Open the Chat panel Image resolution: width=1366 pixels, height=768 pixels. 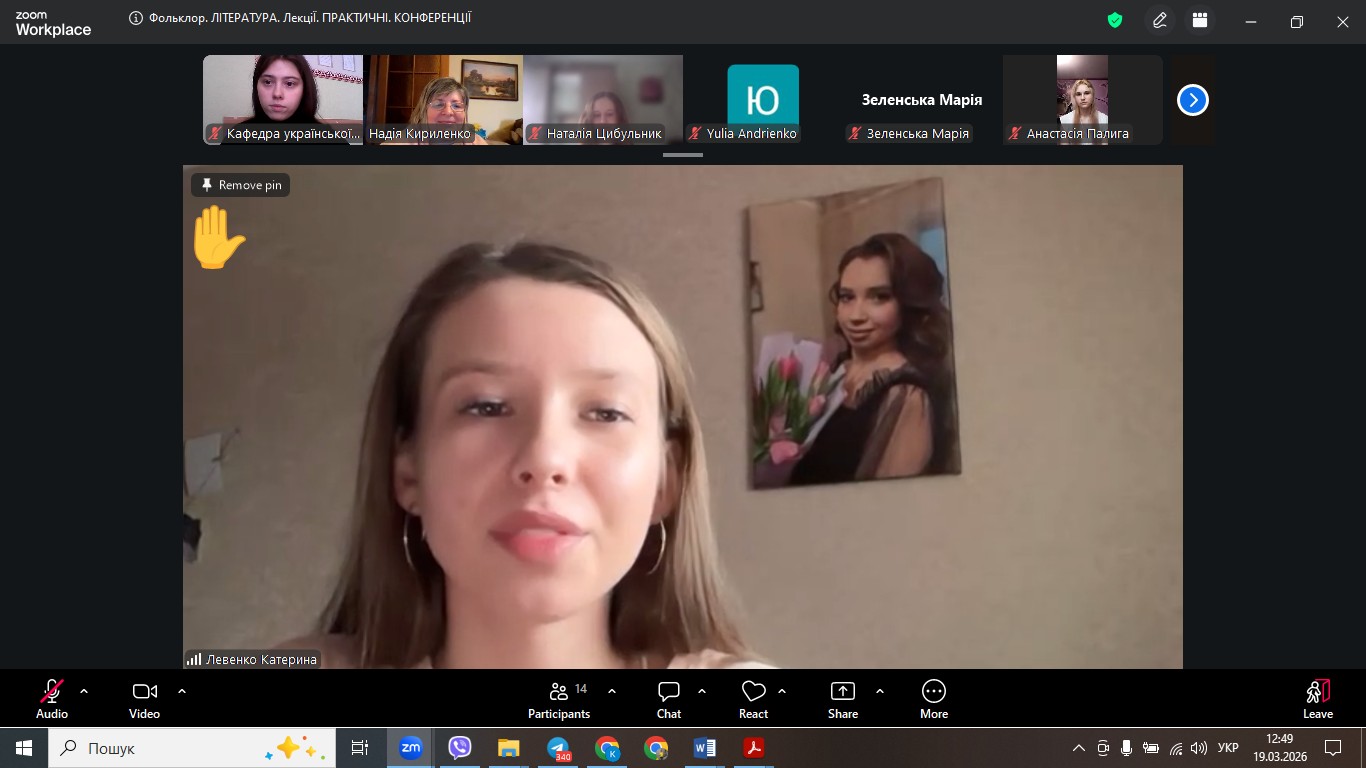(669, 698)
